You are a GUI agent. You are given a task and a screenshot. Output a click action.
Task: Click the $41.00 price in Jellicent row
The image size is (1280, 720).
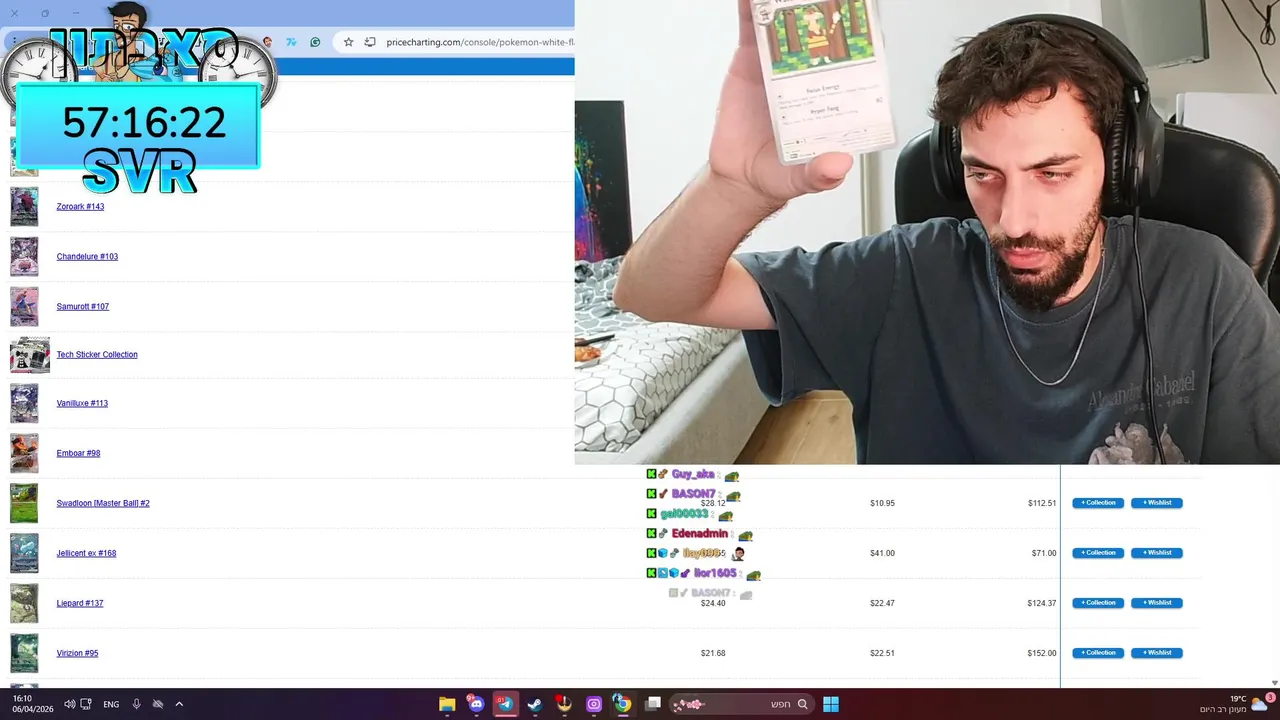click(x=882, y=554)
